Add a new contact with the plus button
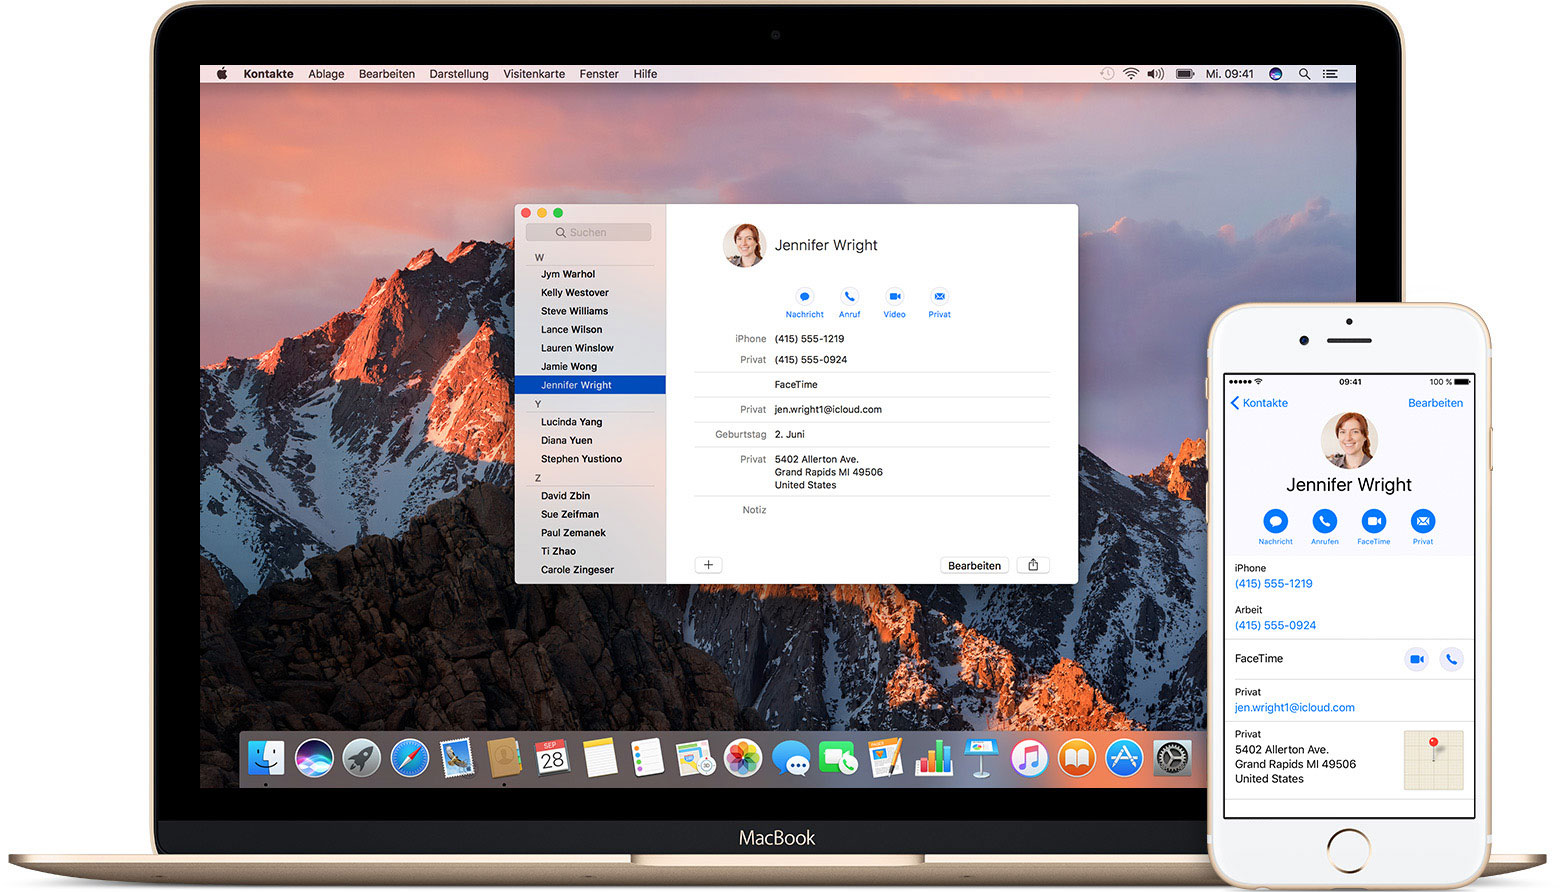1560x892 pixels. pyautogui.click(x=708, y=565)
